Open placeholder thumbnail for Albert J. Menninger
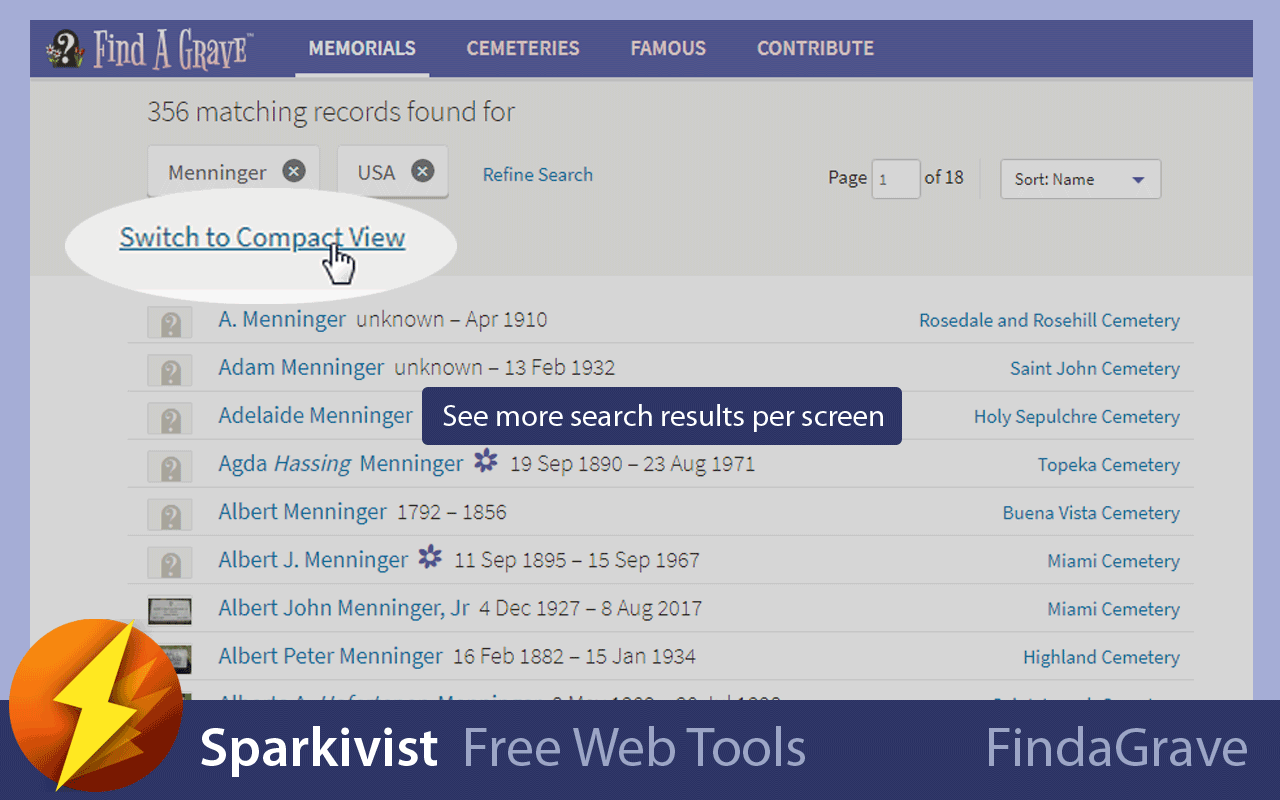Viewport: 1280px width, 800px height. pyautogui.click(x=170, y=563)
